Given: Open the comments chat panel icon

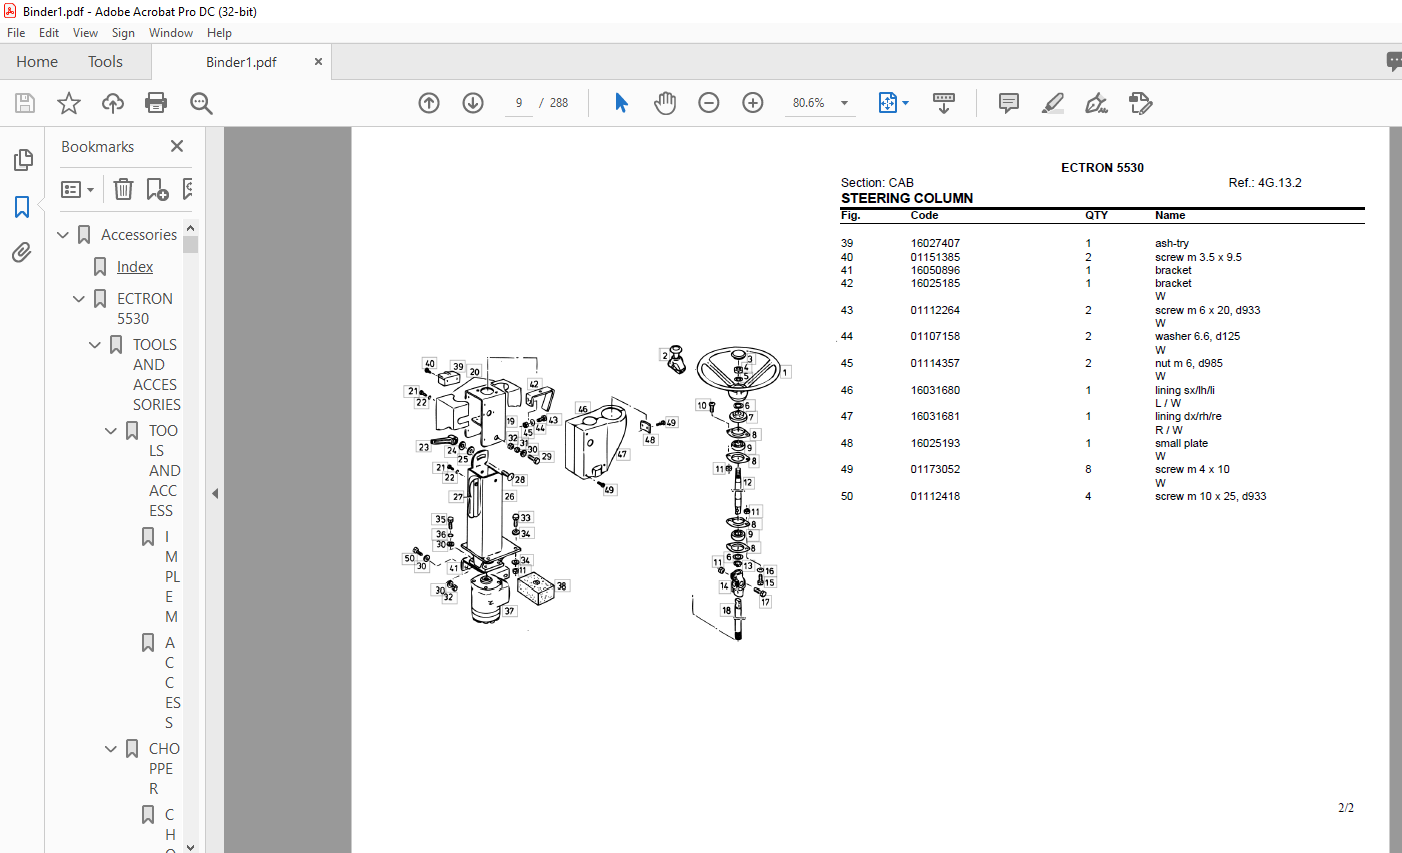Looking at the screenshot, I should tap(1394, 62).
